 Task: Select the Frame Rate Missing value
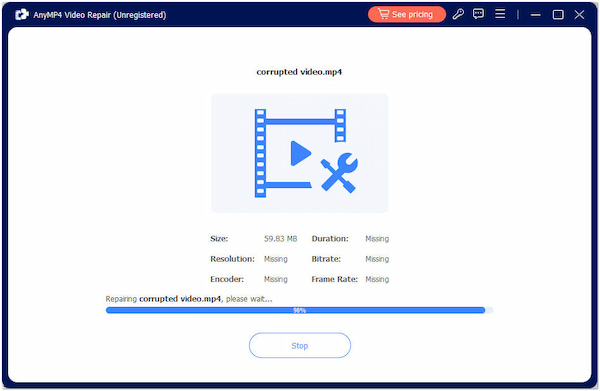(377, 279)
